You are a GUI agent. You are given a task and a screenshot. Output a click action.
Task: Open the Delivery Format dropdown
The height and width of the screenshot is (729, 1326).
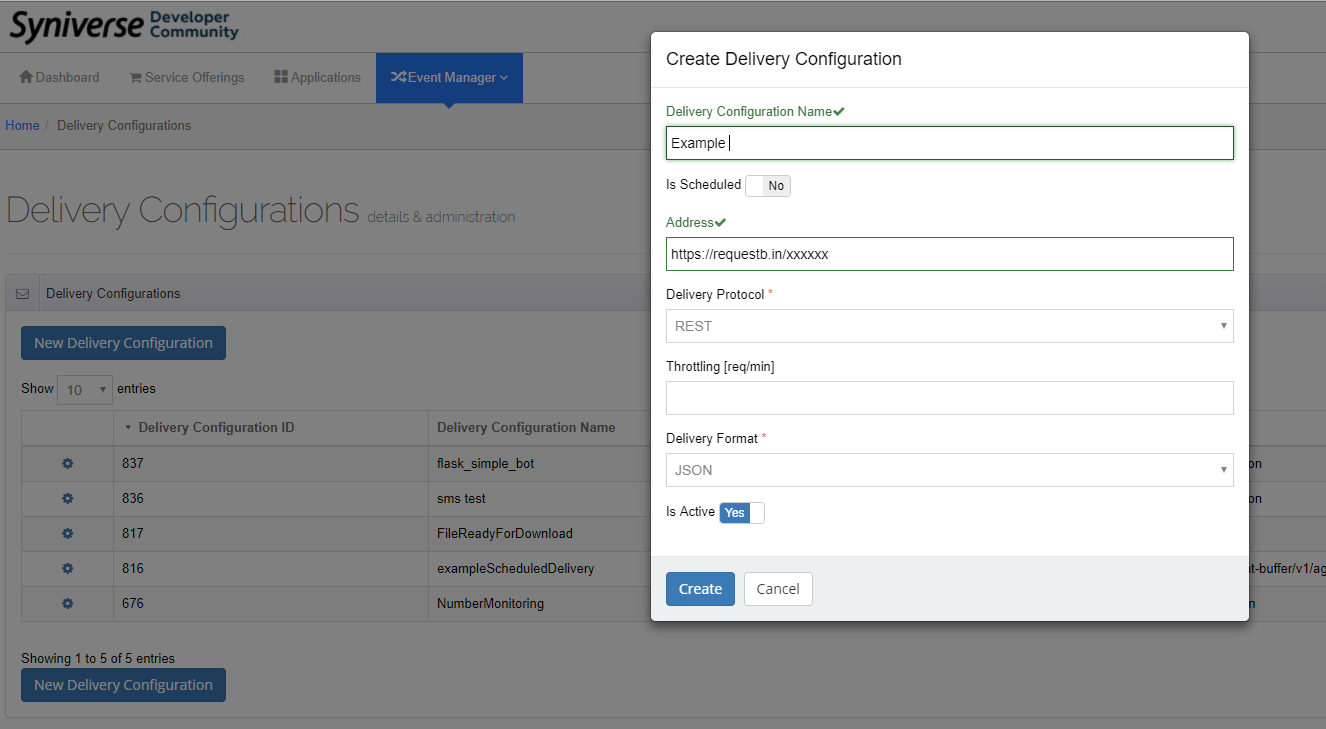pyautogui.click(x=949, y=470)
